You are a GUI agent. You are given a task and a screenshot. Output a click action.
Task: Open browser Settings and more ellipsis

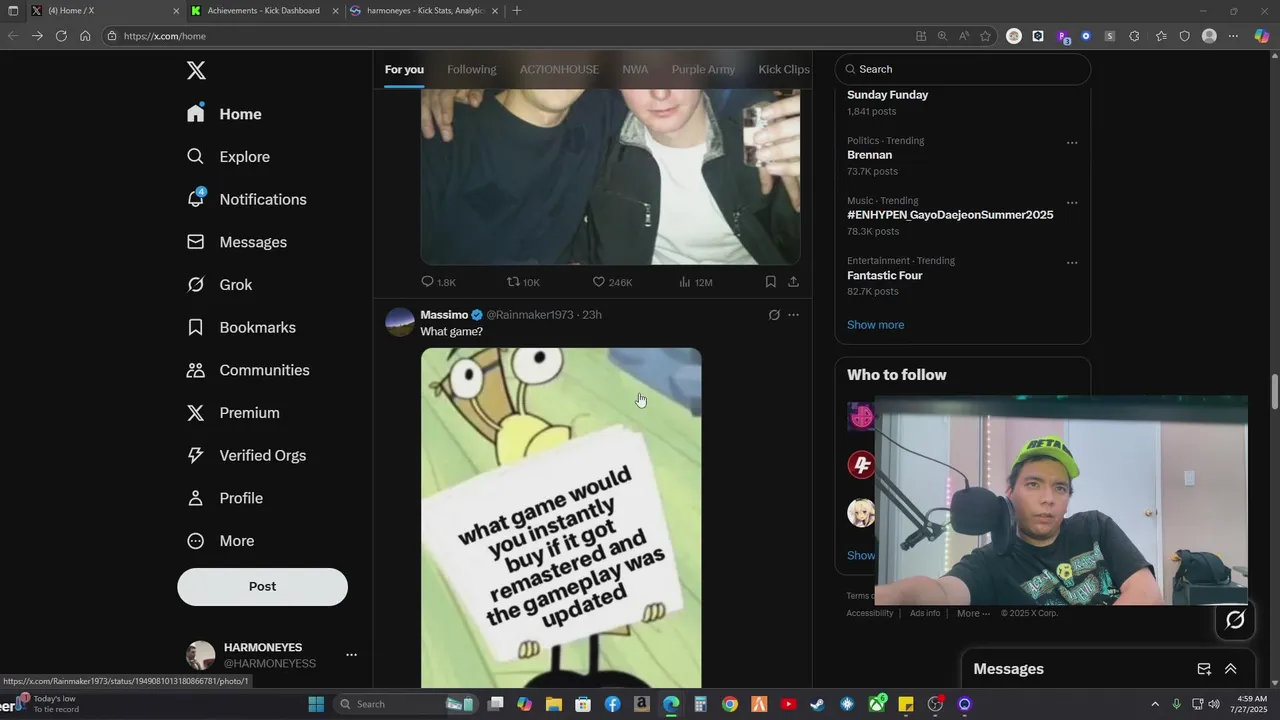pyautogui.click(x=1233, y=36)
